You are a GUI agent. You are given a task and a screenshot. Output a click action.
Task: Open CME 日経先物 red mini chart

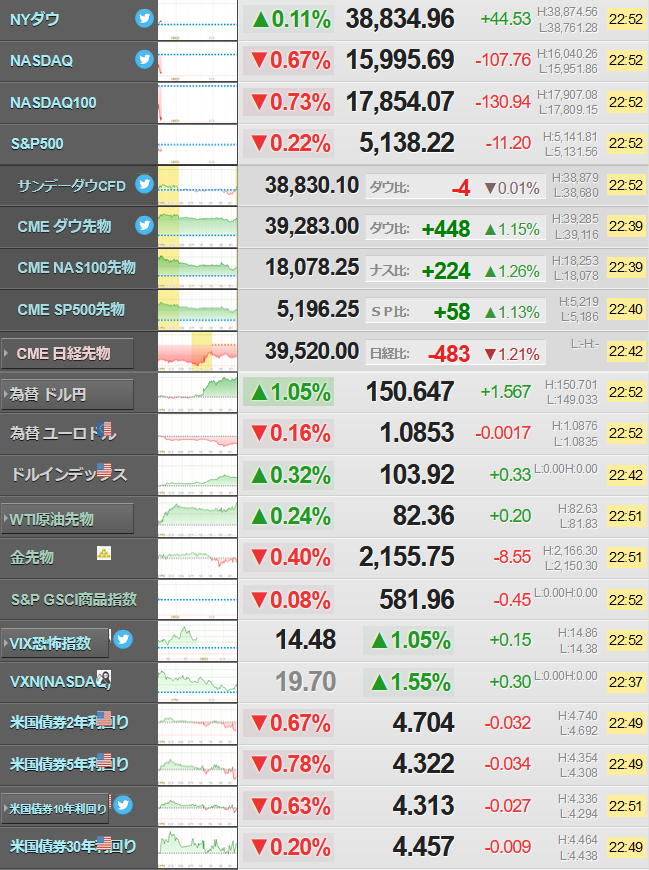pyautogui.click(x=197, y=351)
